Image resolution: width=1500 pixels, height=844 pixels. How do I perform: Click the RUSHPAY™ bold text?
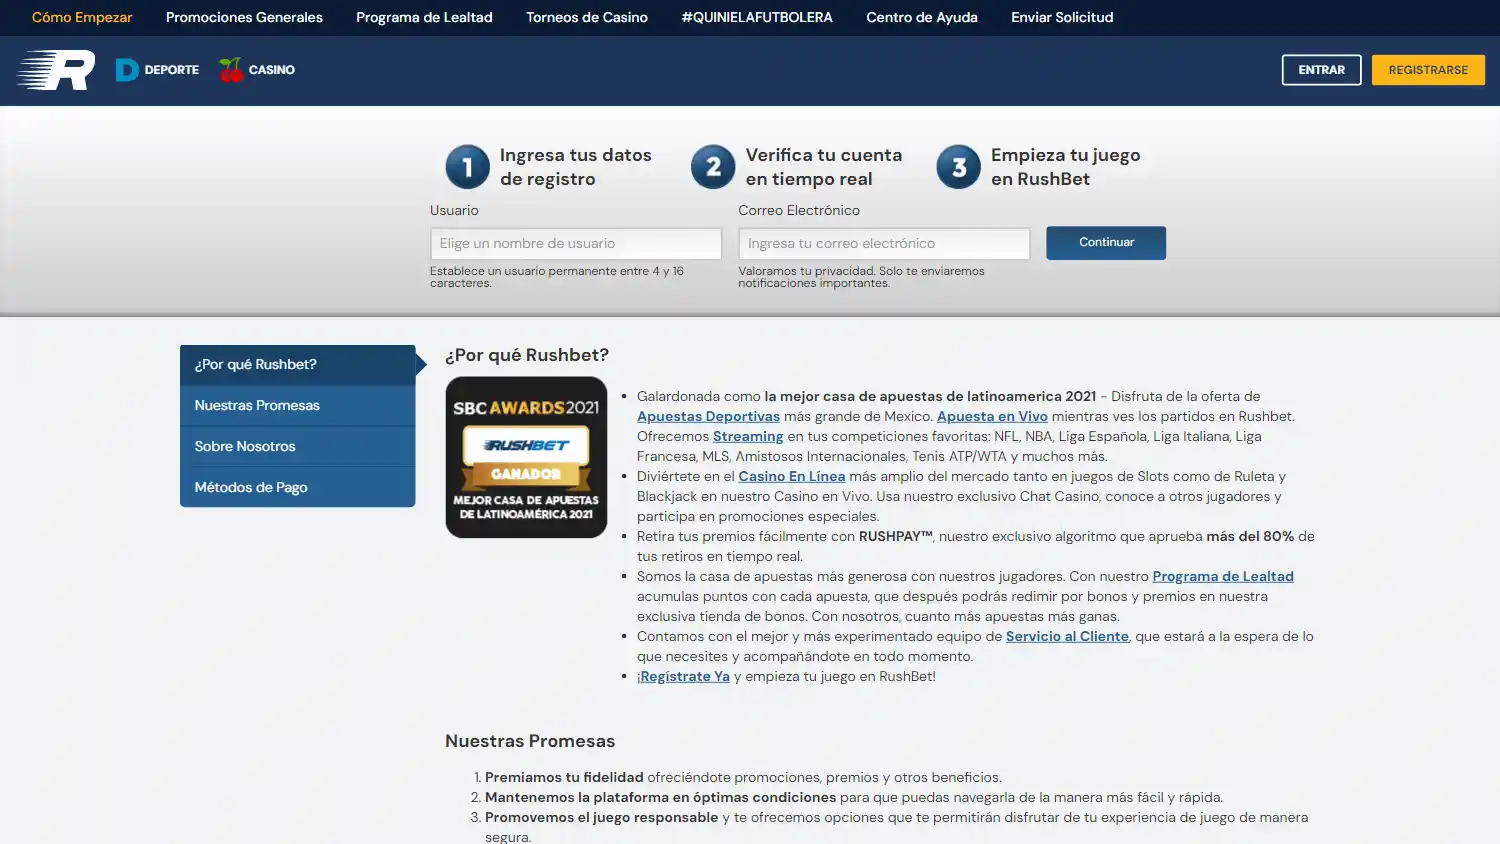896,536
